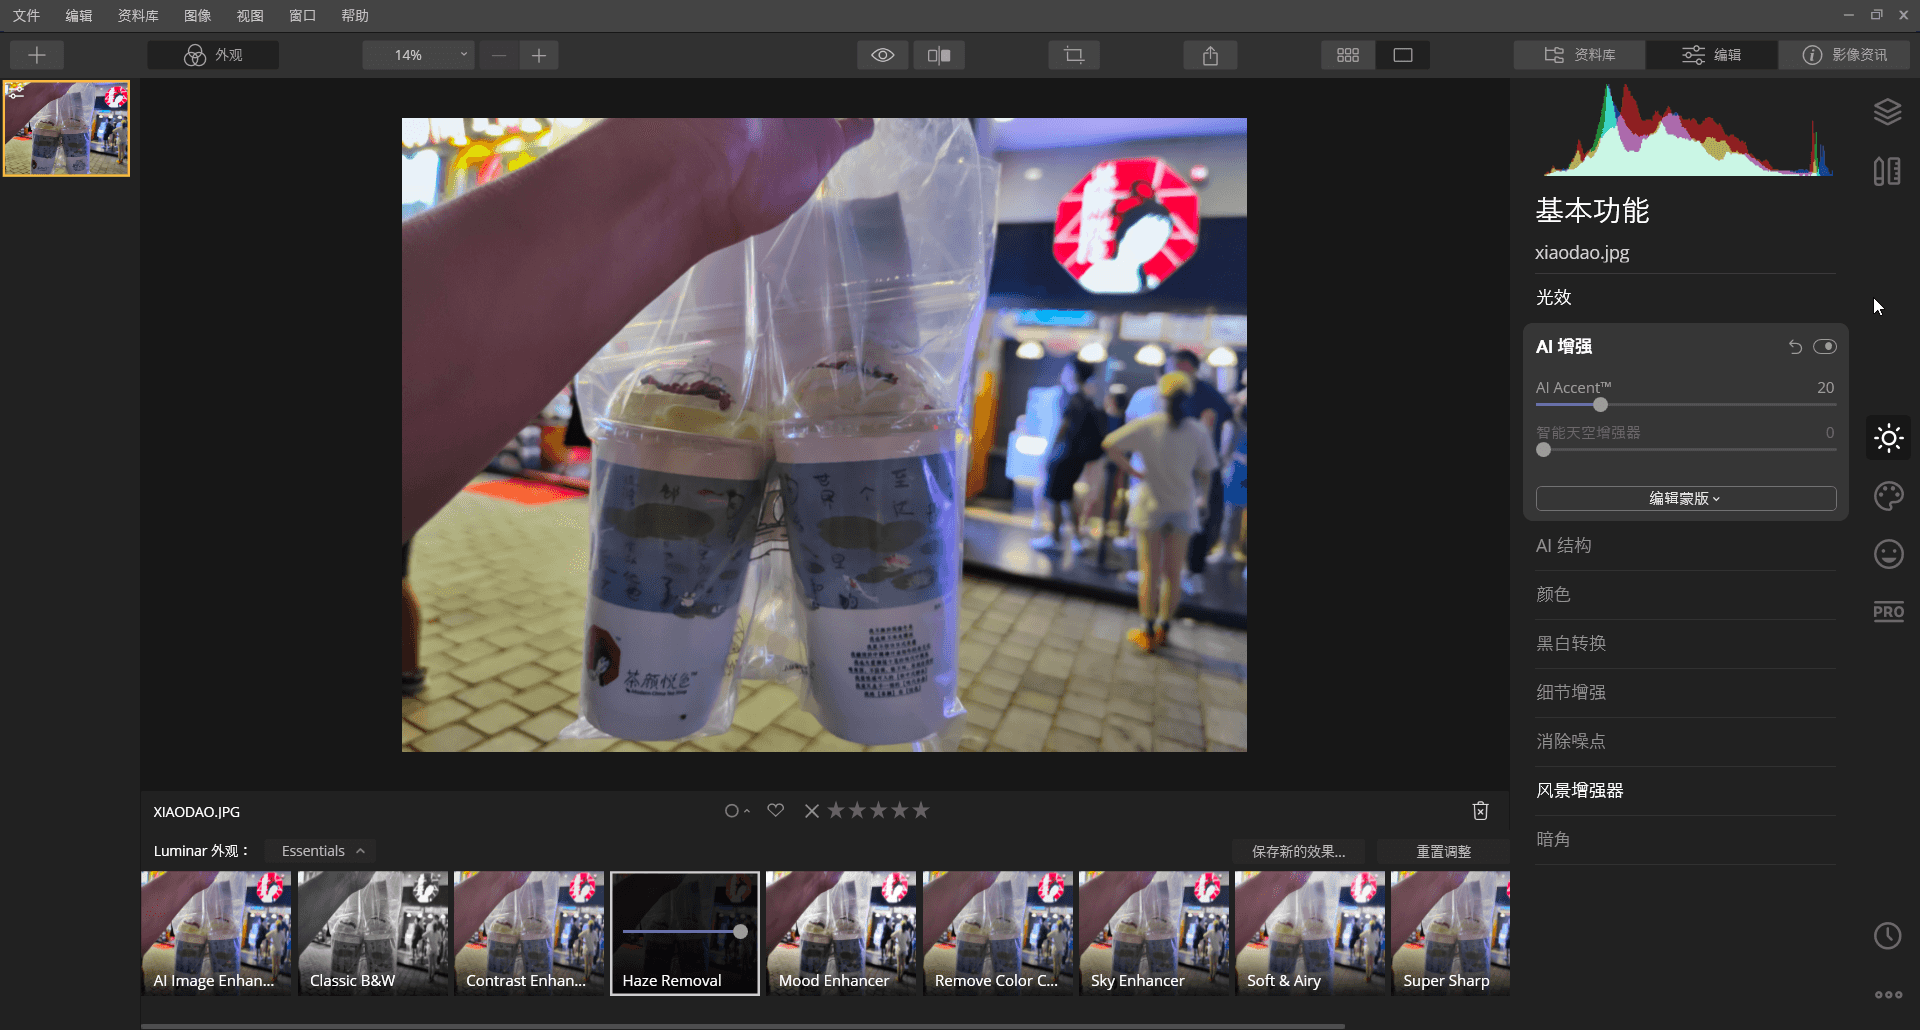Toggle the AI 增强 filter switch
1920x1030 pixels.
coord(1825,347)
